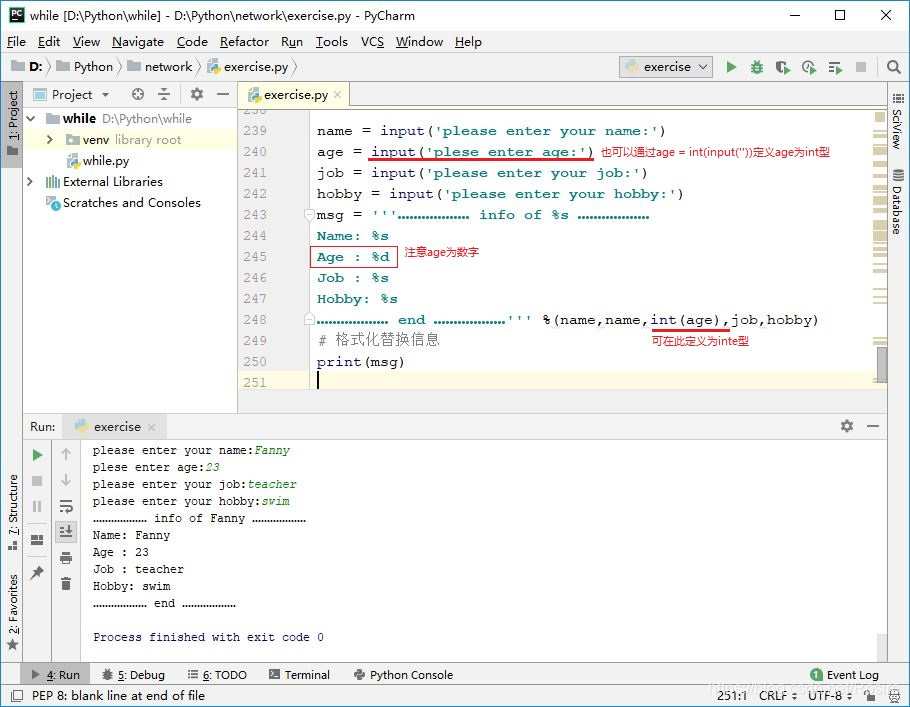Toggle the 1: Project side tab
Viewport: 910px width, 707px height.
click(12, 123)
